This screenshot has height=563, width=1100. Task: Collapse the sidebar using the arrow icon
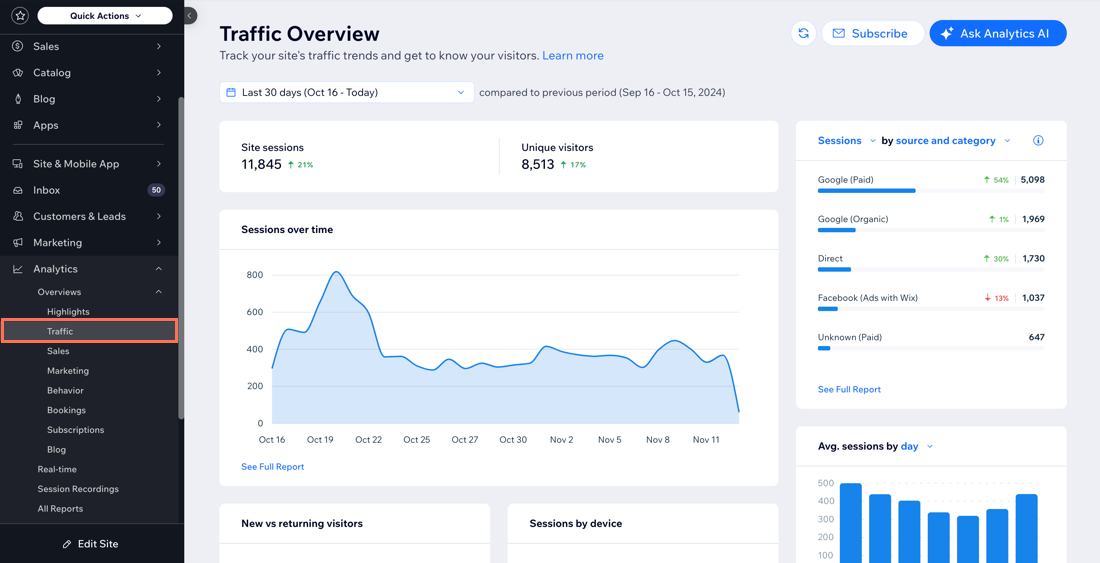(x=190, y=16)
